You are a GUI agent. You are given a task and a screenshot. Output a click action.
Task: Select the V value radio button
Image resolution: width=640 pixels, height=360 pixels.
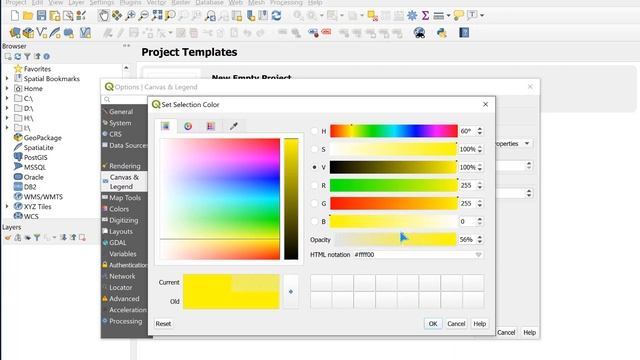pos(314,167)
